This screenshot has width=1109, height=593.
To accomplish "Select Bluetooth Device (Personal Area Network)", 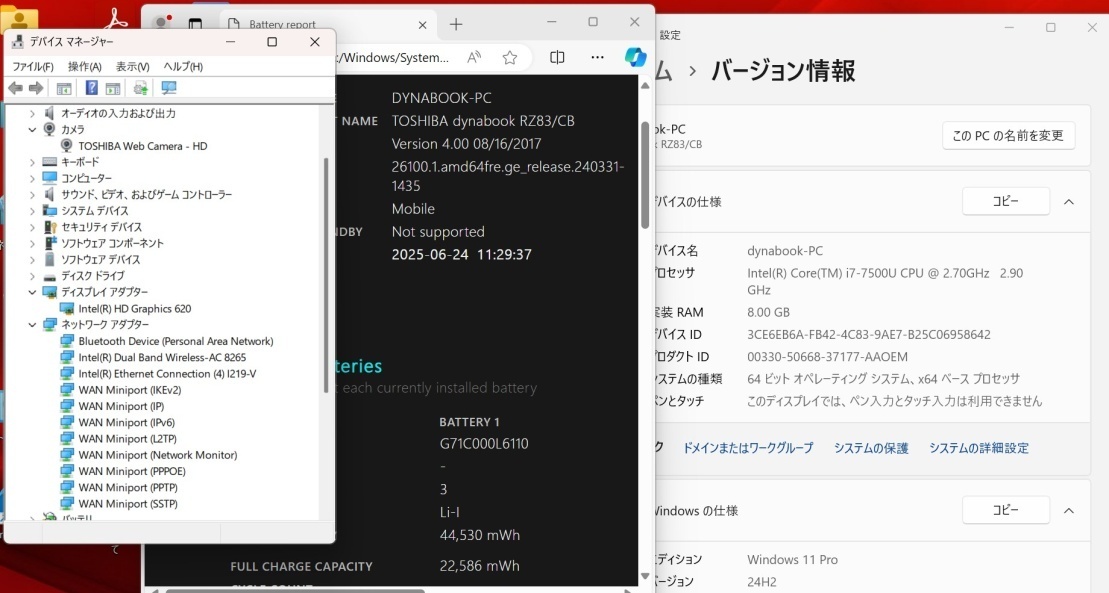I will (175, 341).
